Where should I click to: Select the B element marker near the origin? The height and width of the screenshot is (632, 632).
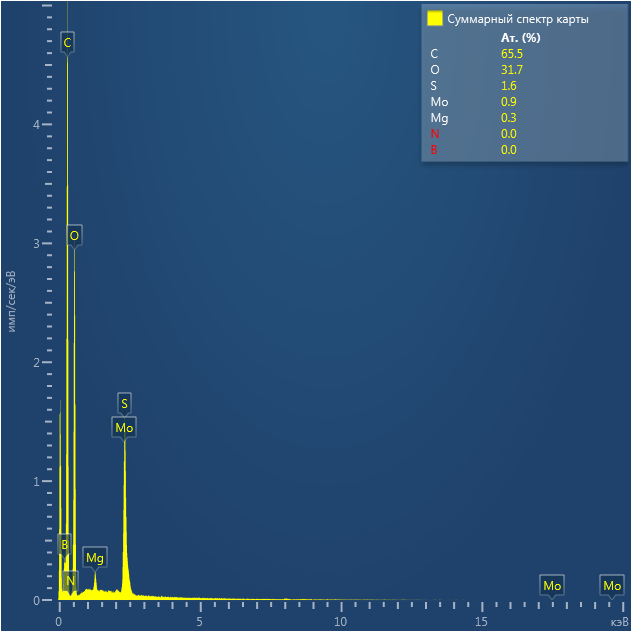click(x=65, y=544)
